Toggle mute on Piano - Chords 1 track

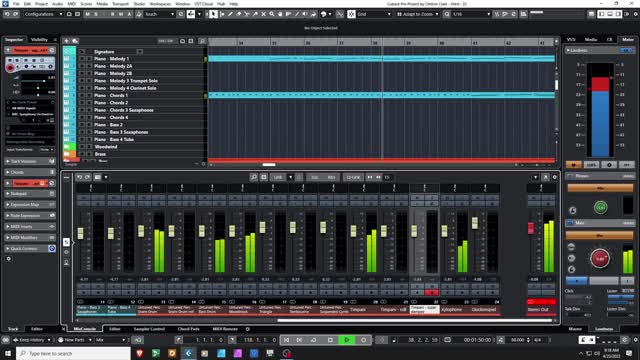82,96
